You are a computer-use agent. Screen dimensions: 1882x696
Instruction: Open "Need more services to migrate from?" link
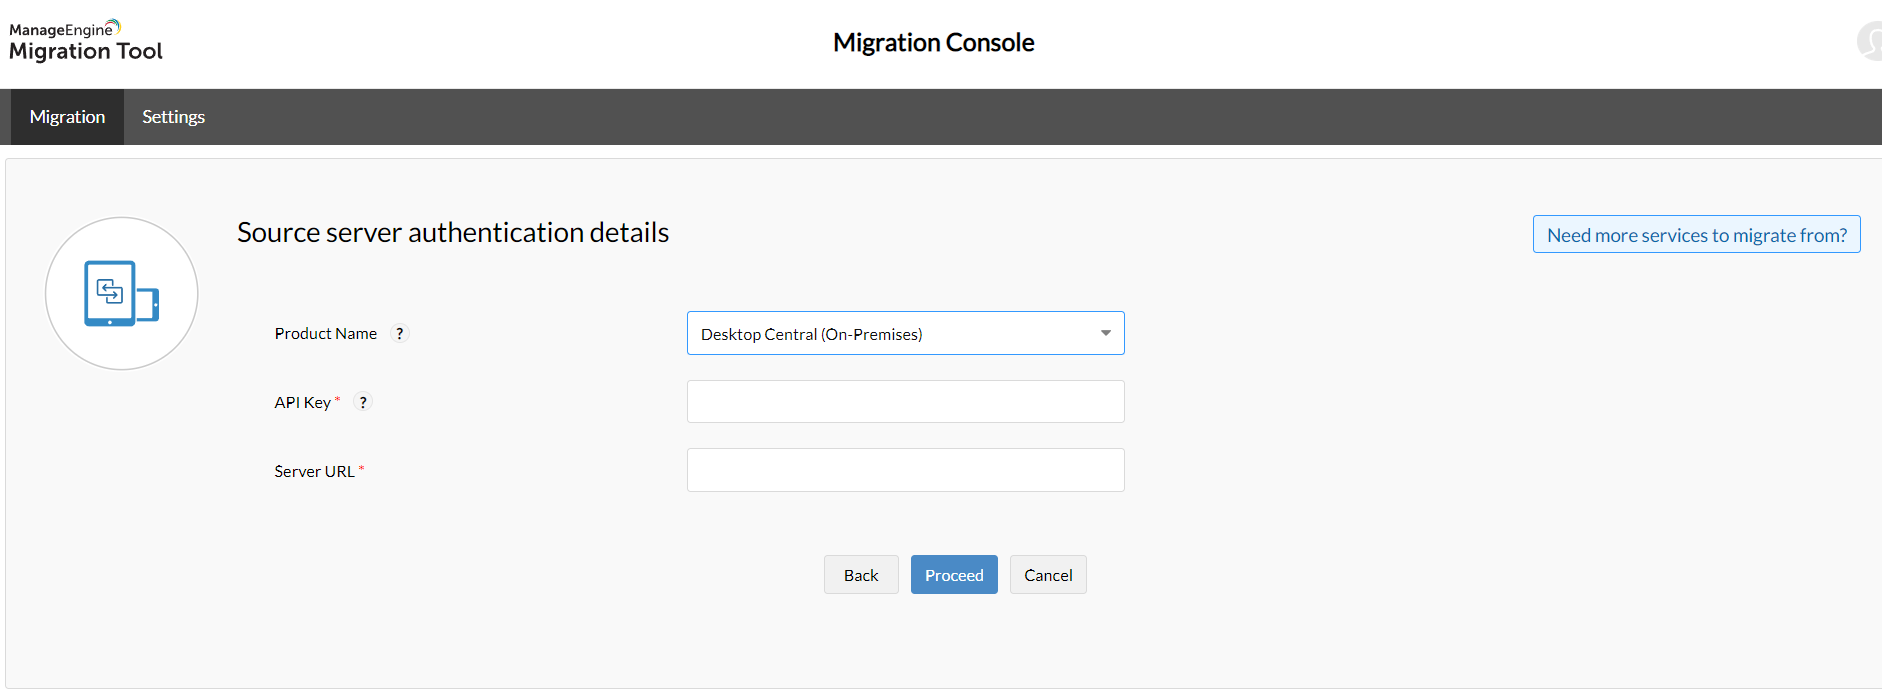[1696, 235]
